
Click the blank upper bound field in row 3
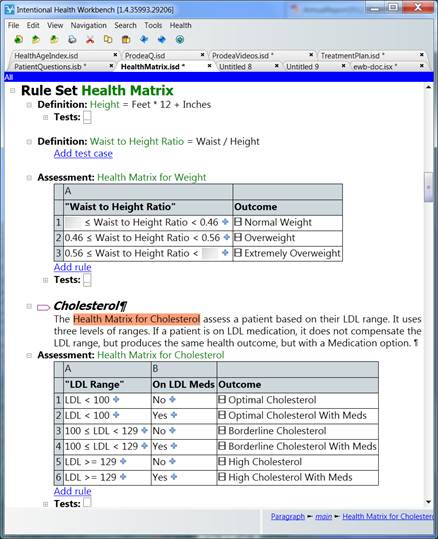click(x=210, y=253)
